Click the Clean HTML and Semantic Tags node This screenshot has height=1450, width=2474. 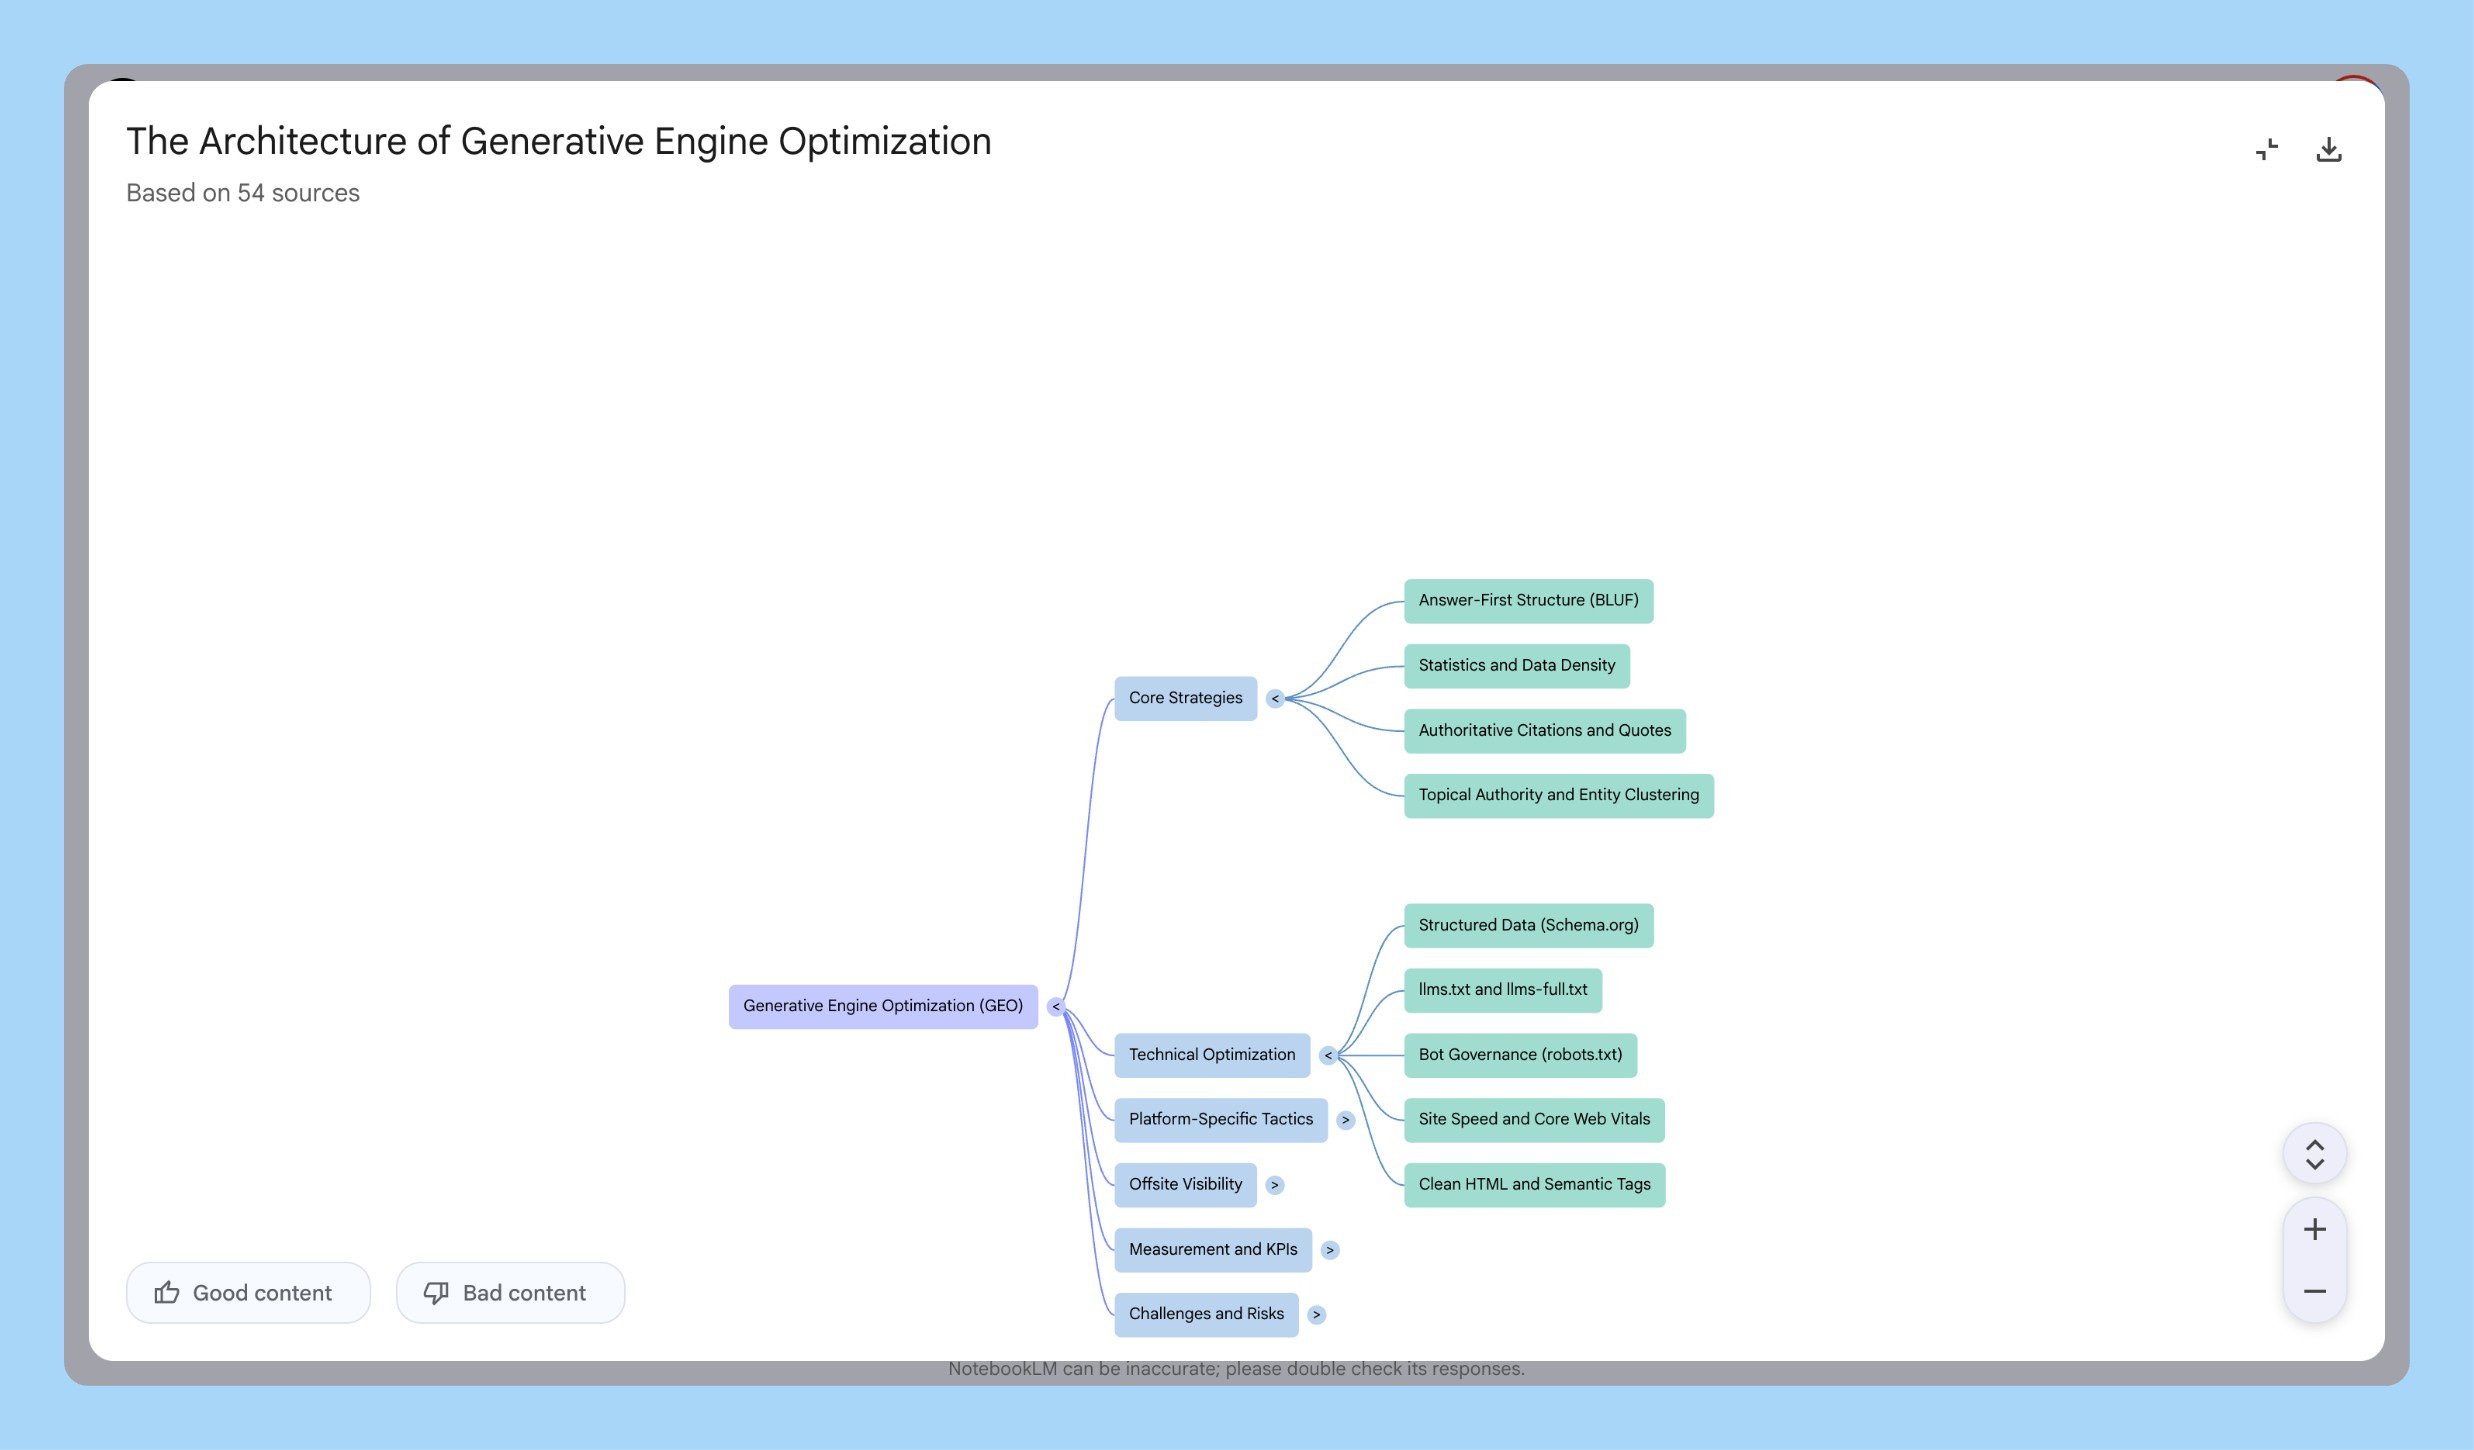1534,1185
